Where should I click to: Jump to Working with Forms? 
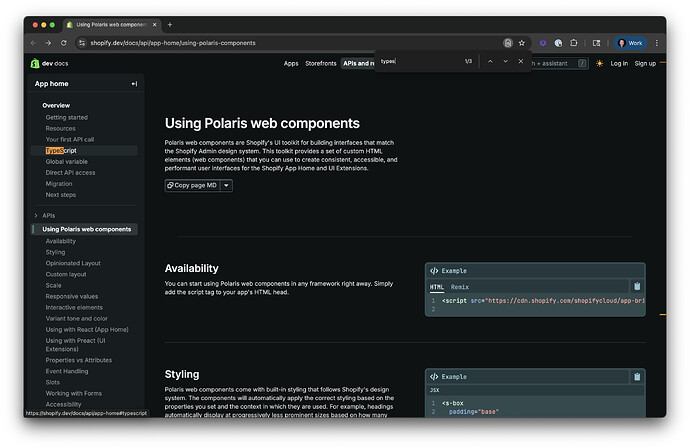click(73, 393)
